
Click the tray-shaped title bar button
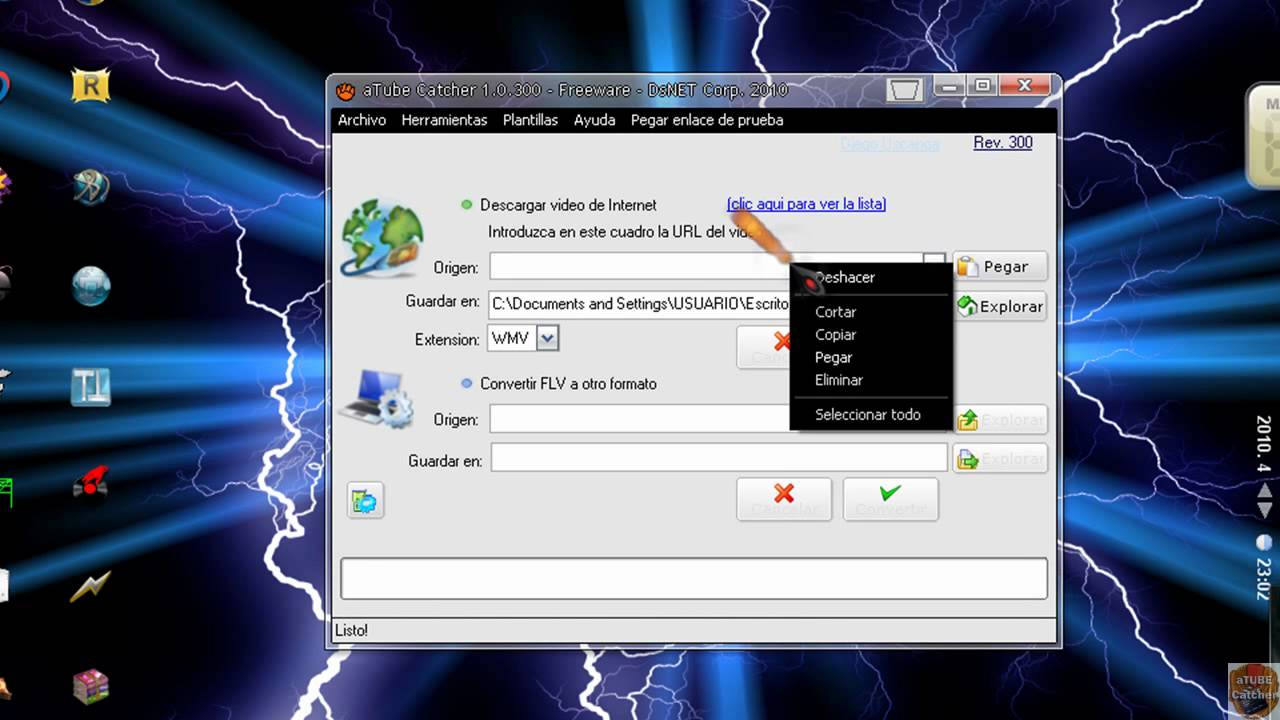(x=905, y=90)
